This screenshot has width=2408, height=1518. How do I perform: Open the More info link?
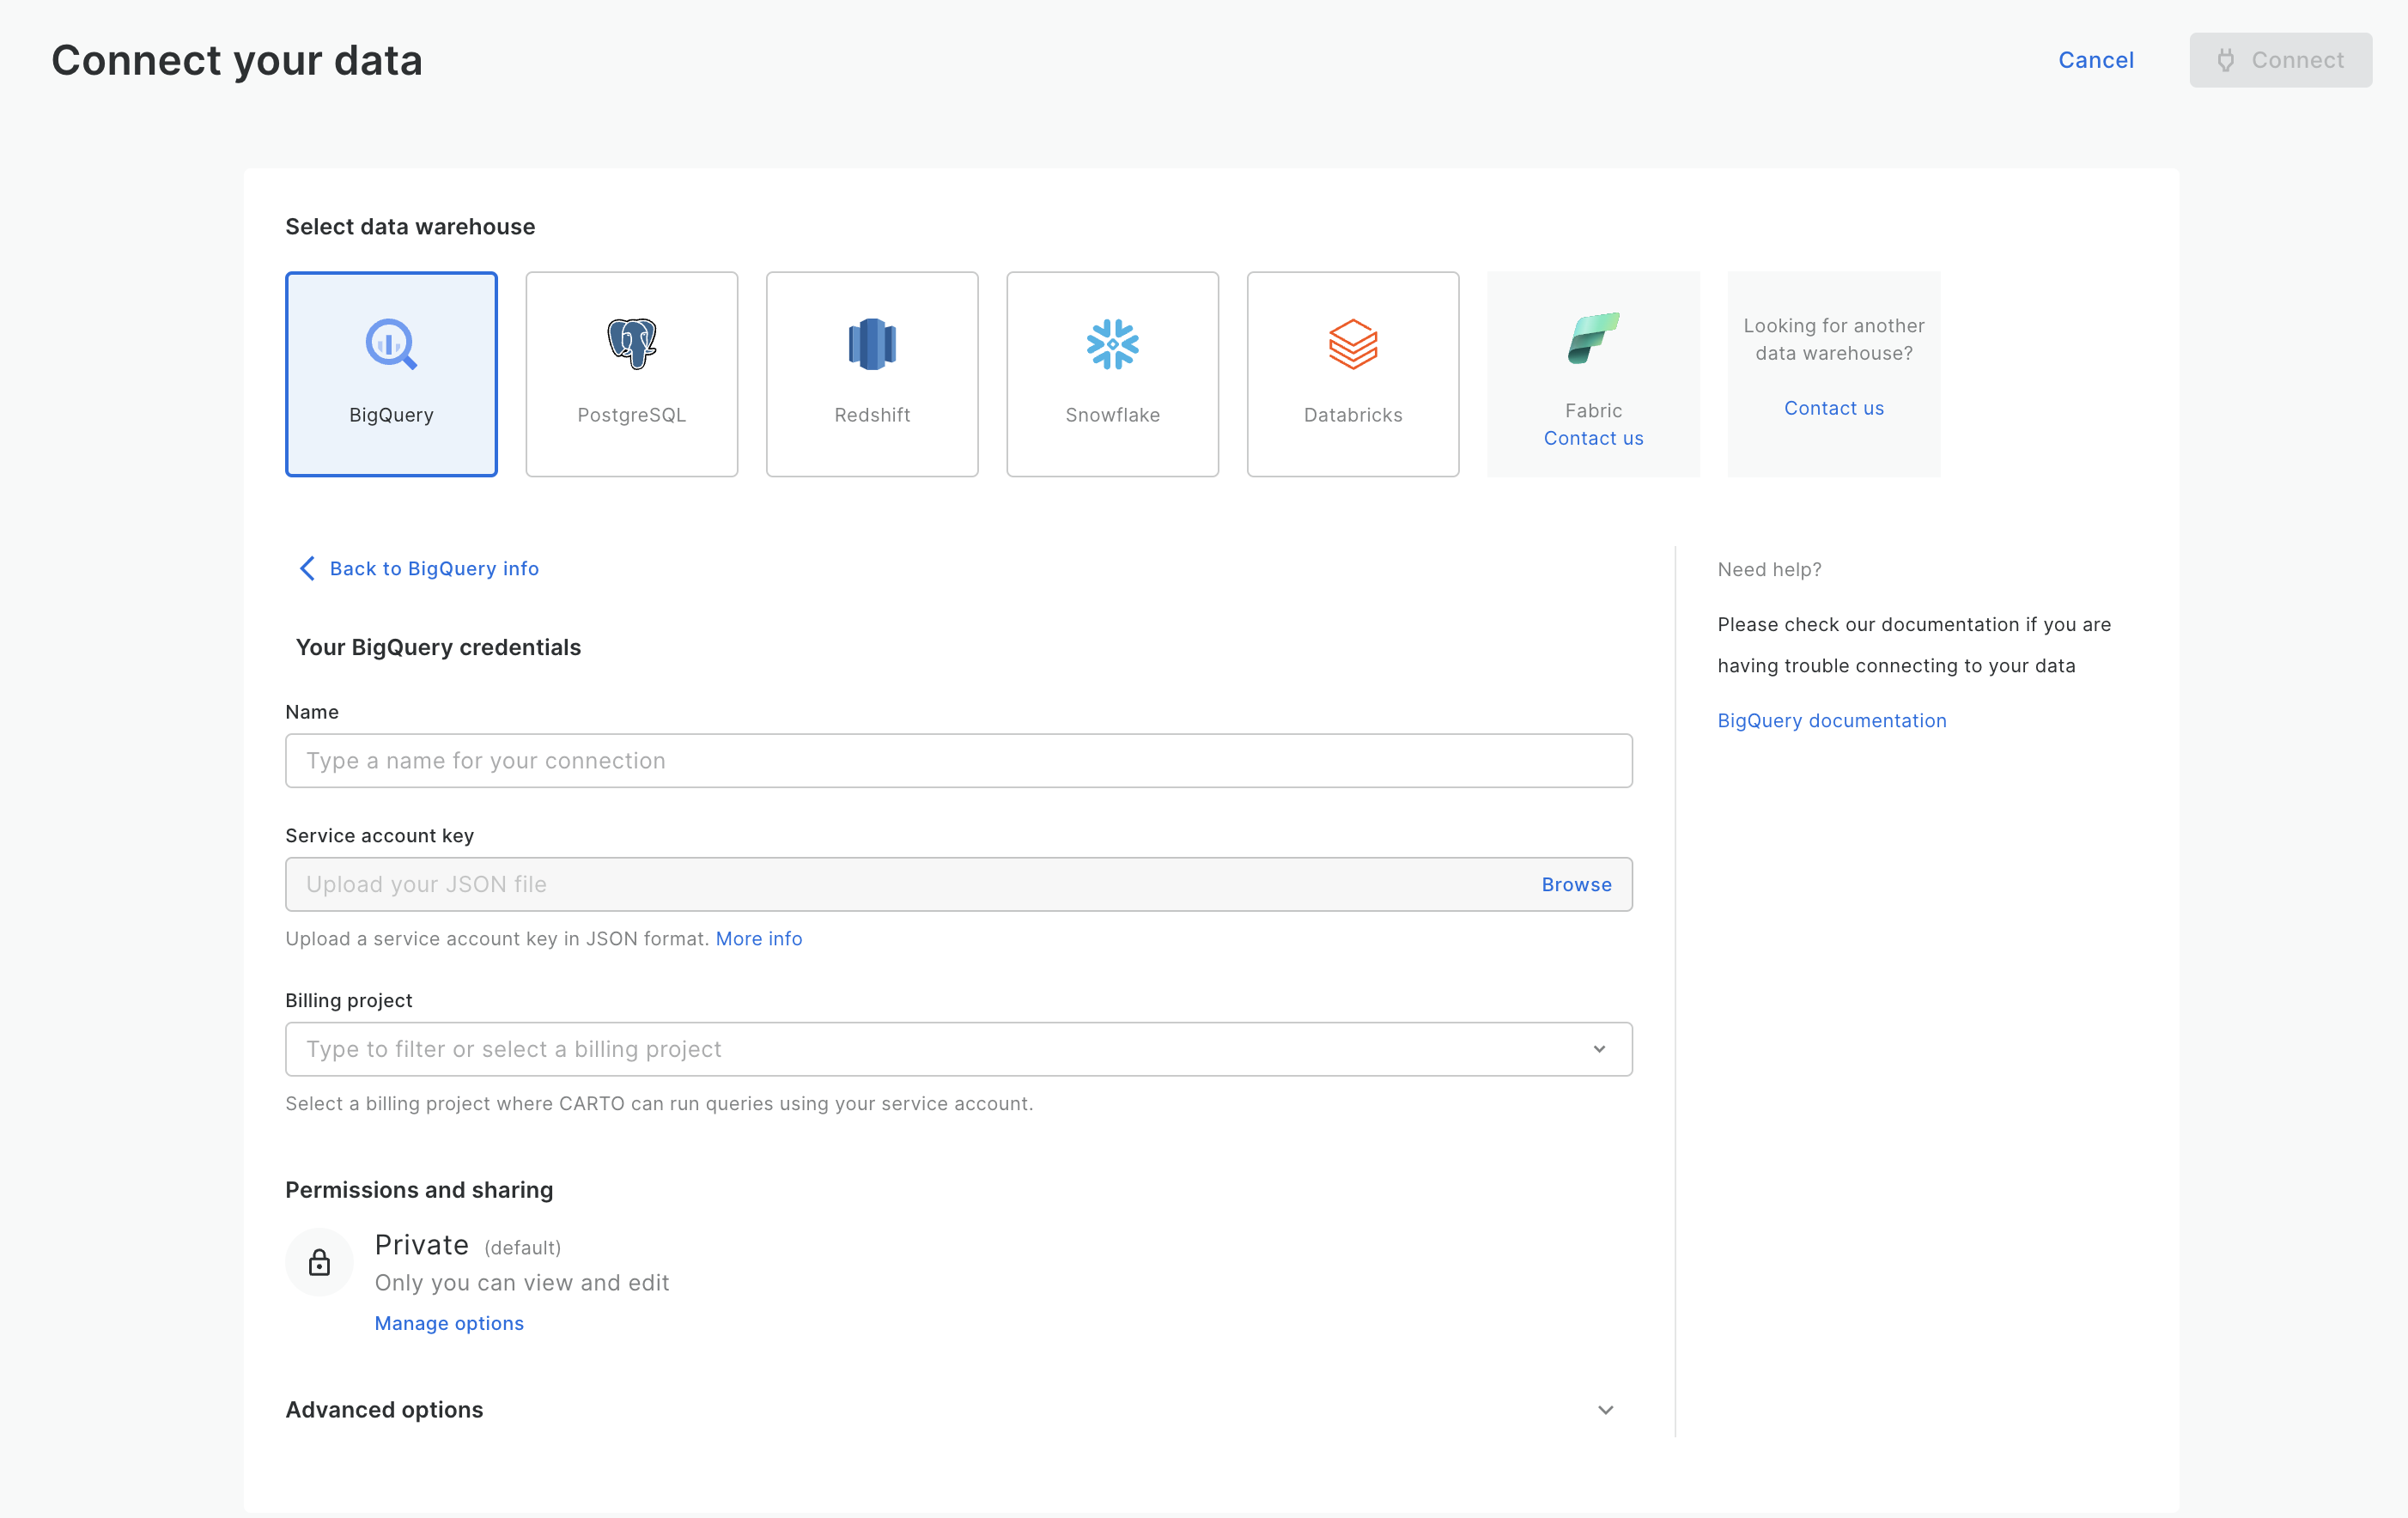[x=758, y=938]
